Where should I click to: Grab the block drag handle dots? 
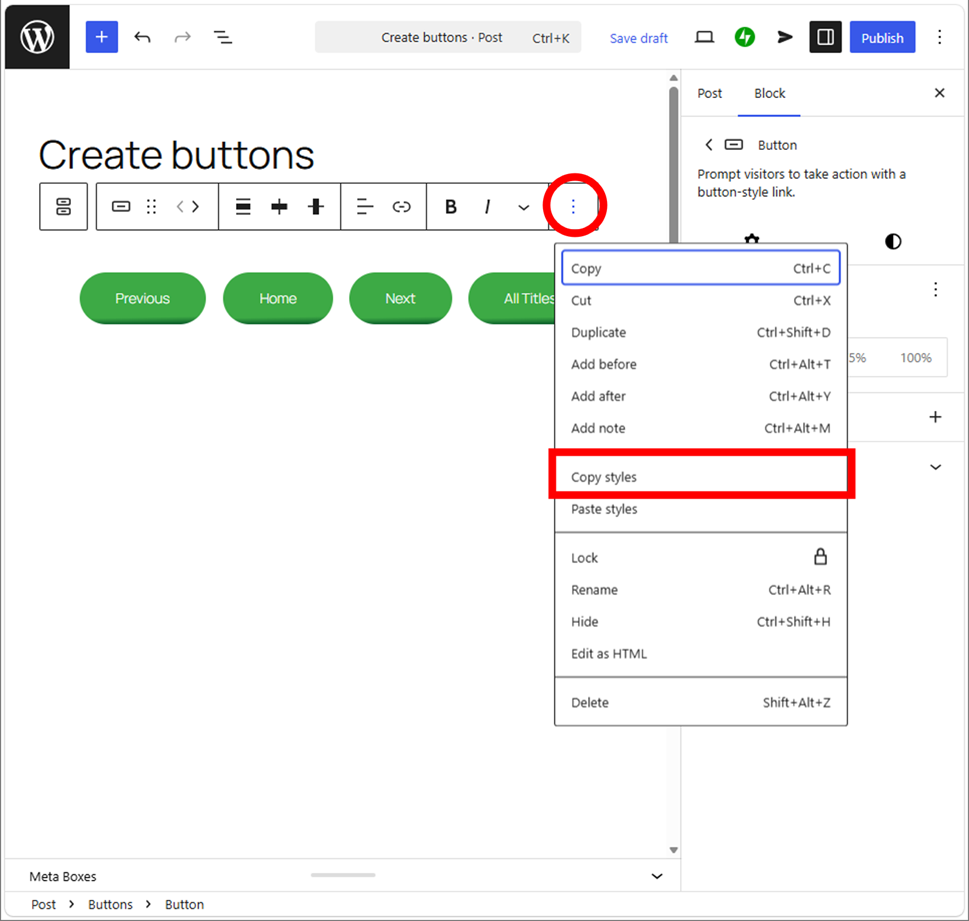(x=151, y=206)
